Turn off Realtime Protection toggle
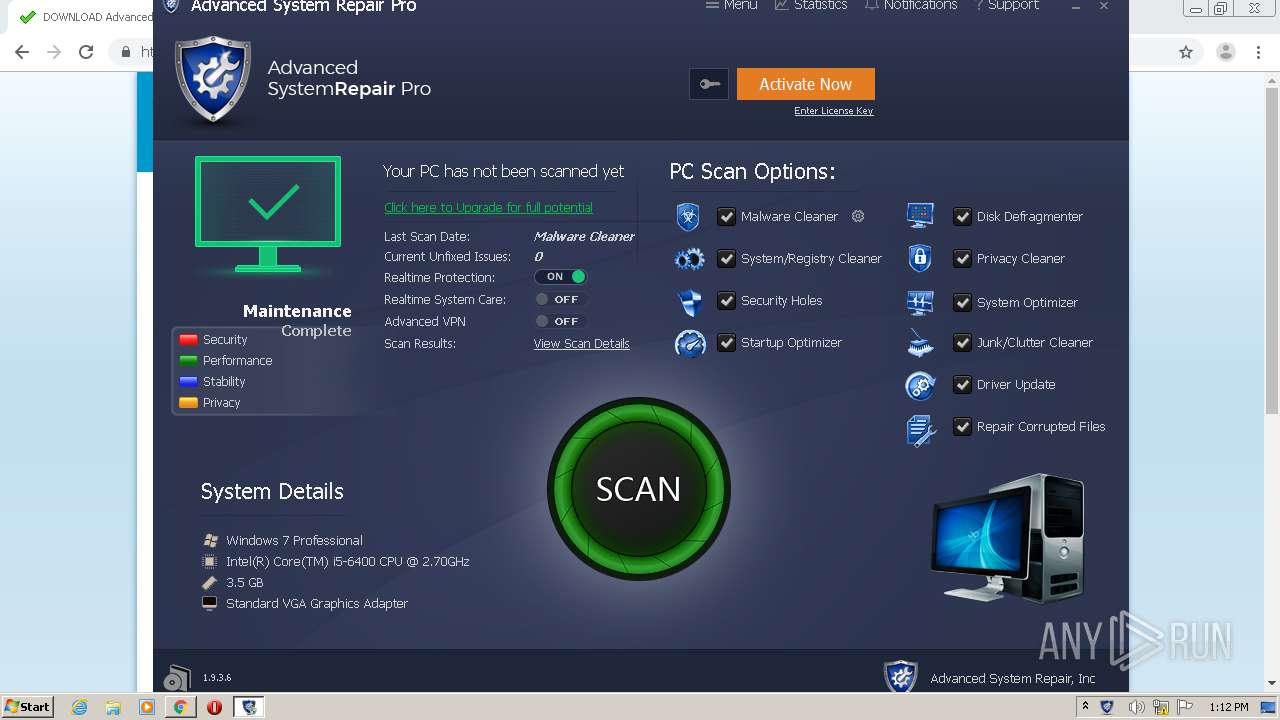 click(x=560, y=277)
